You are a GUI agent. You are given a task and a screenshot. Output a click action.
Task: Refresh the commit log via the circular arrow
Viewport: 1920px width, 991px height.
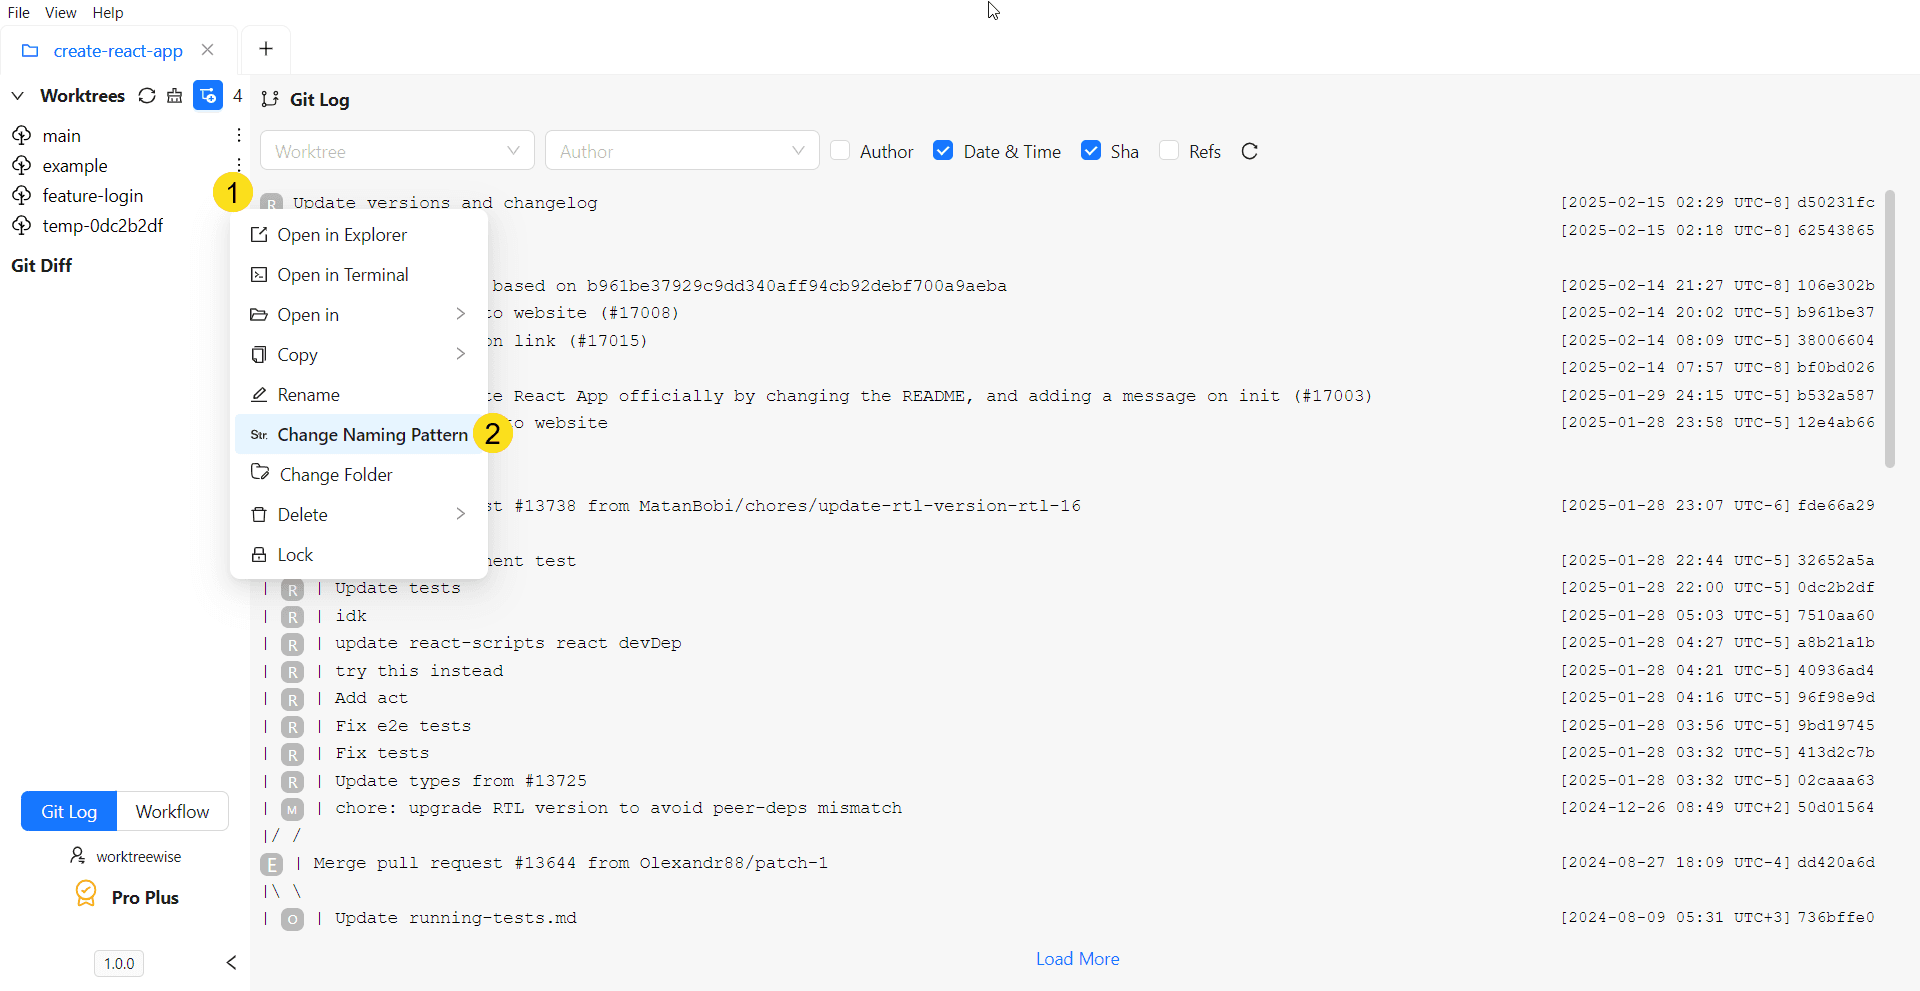(x=1250, y=151)
